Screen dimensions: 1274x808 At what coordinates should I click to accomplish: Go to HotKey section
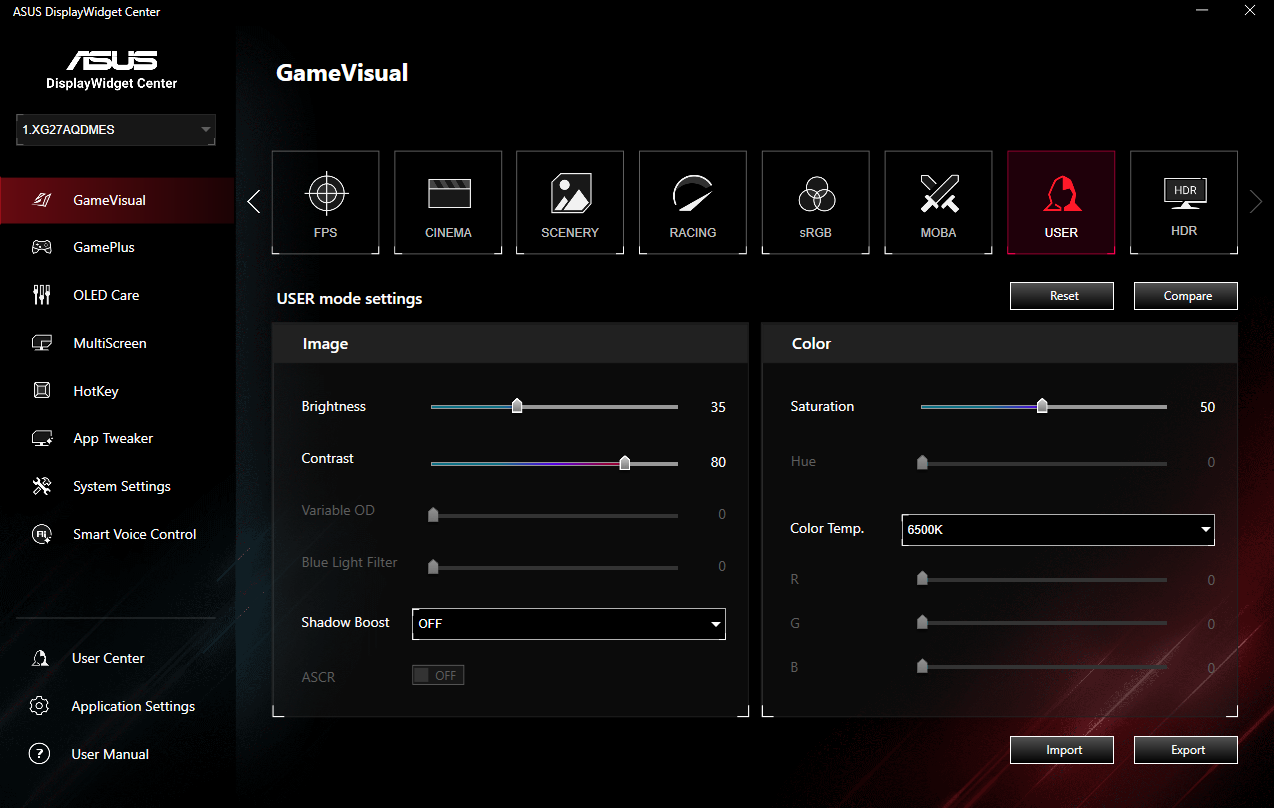tap(96, 391)
